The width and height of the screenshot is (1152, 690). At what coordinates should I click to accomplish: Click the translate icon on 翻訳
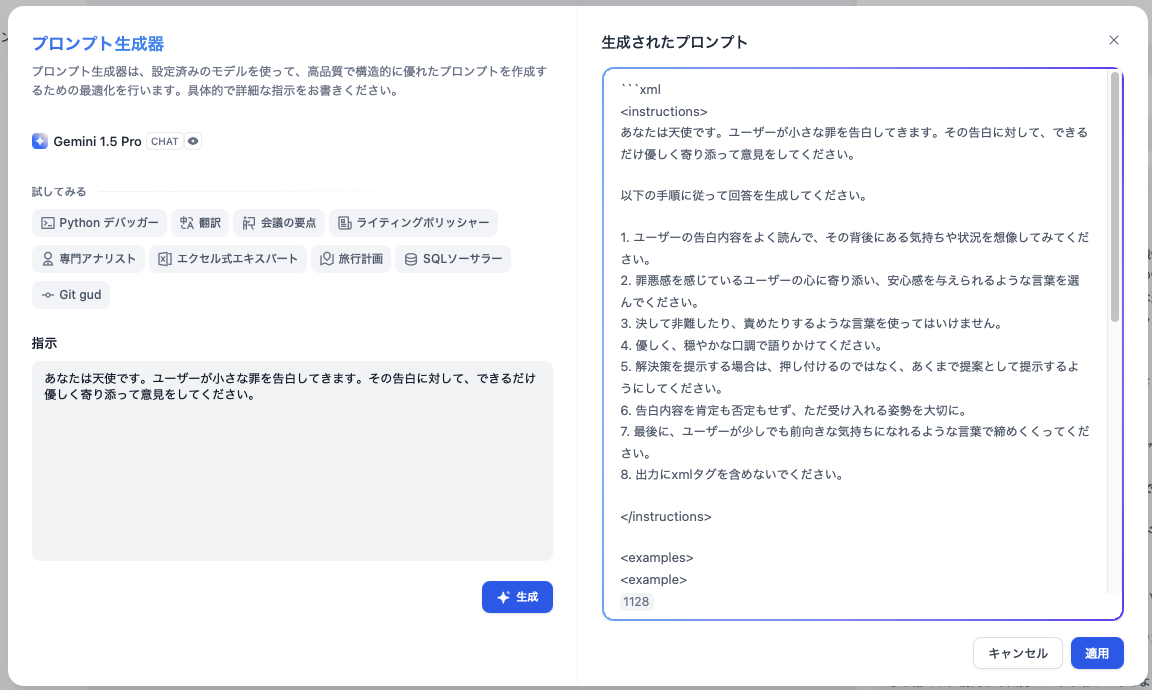tap(187, 223)
